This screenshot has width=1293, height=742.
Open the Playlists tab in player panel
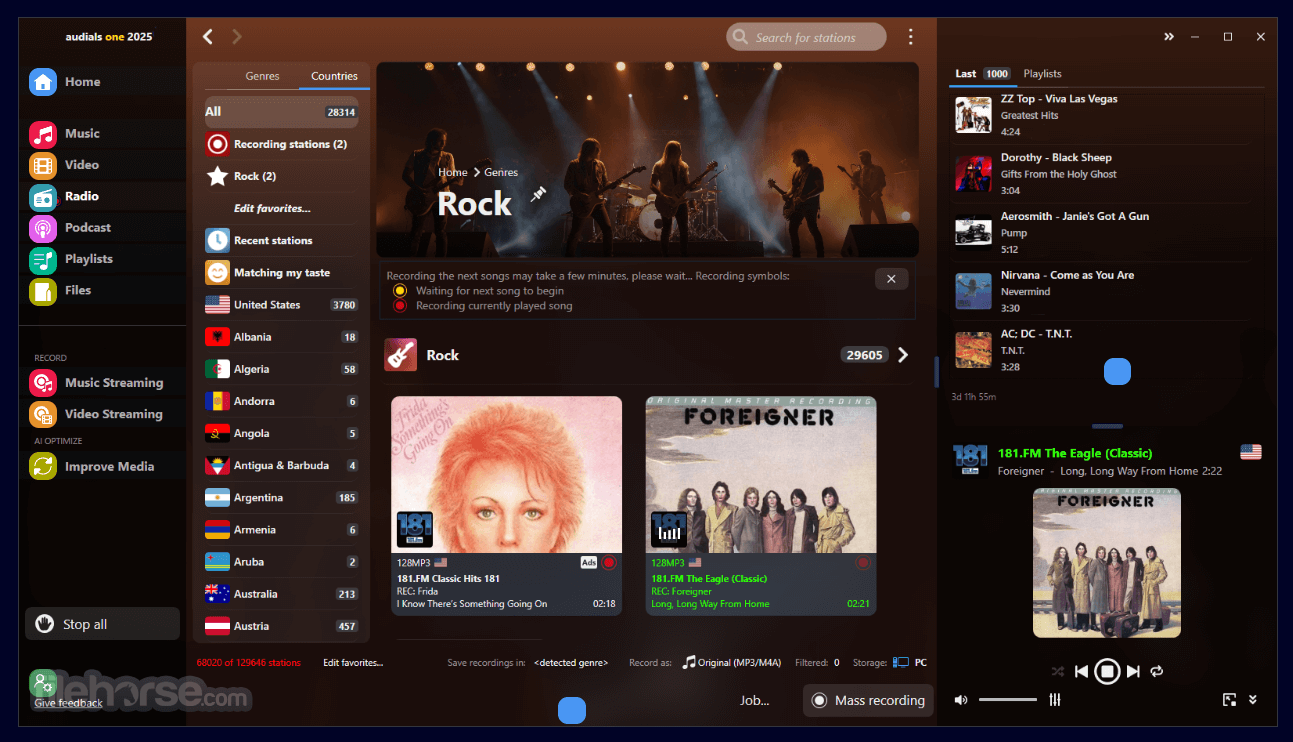[1043, 74]
